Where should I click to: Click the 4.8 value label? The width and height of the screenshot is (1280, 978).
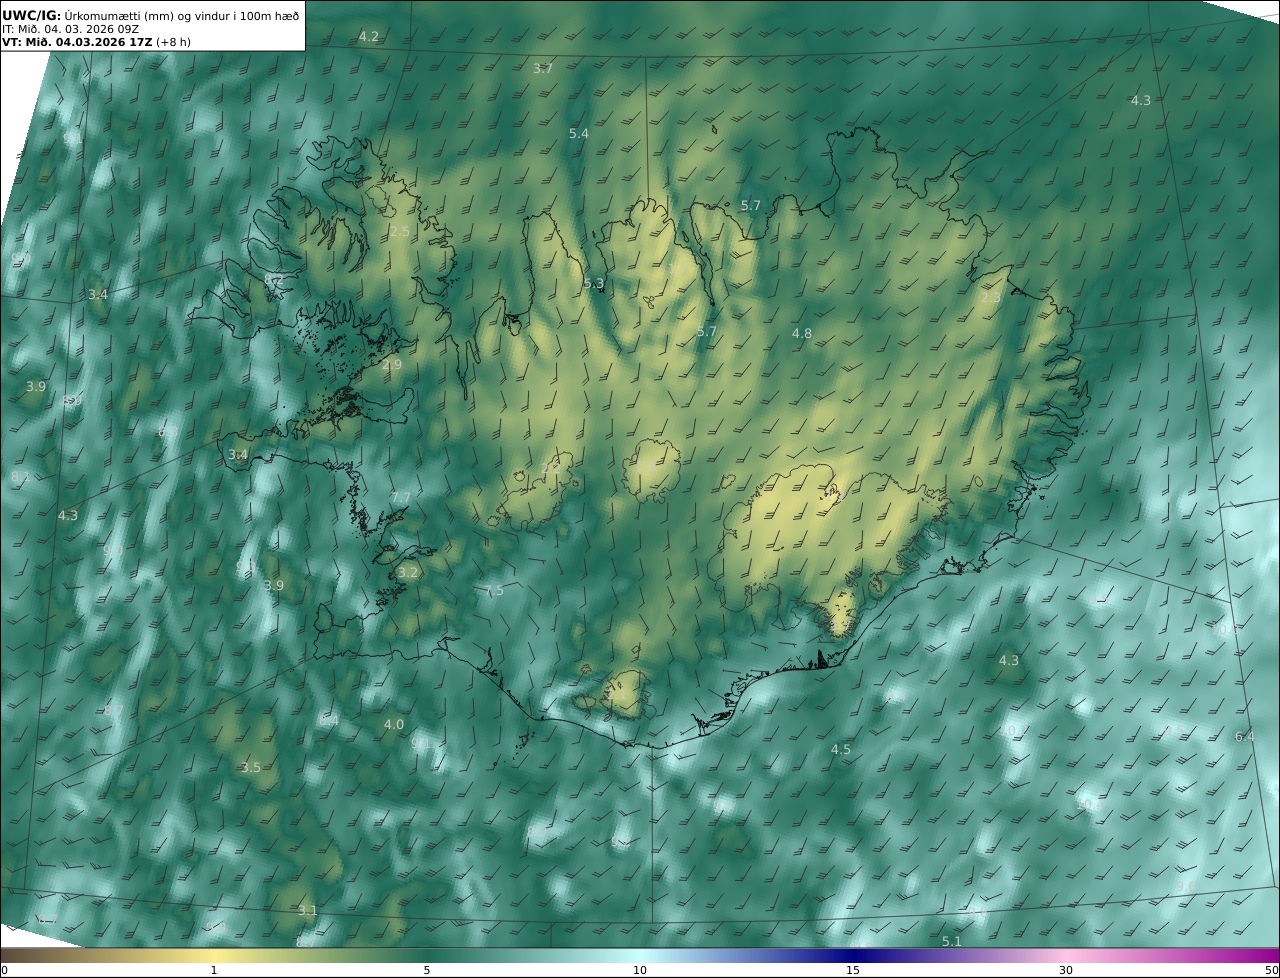[802, 333]
